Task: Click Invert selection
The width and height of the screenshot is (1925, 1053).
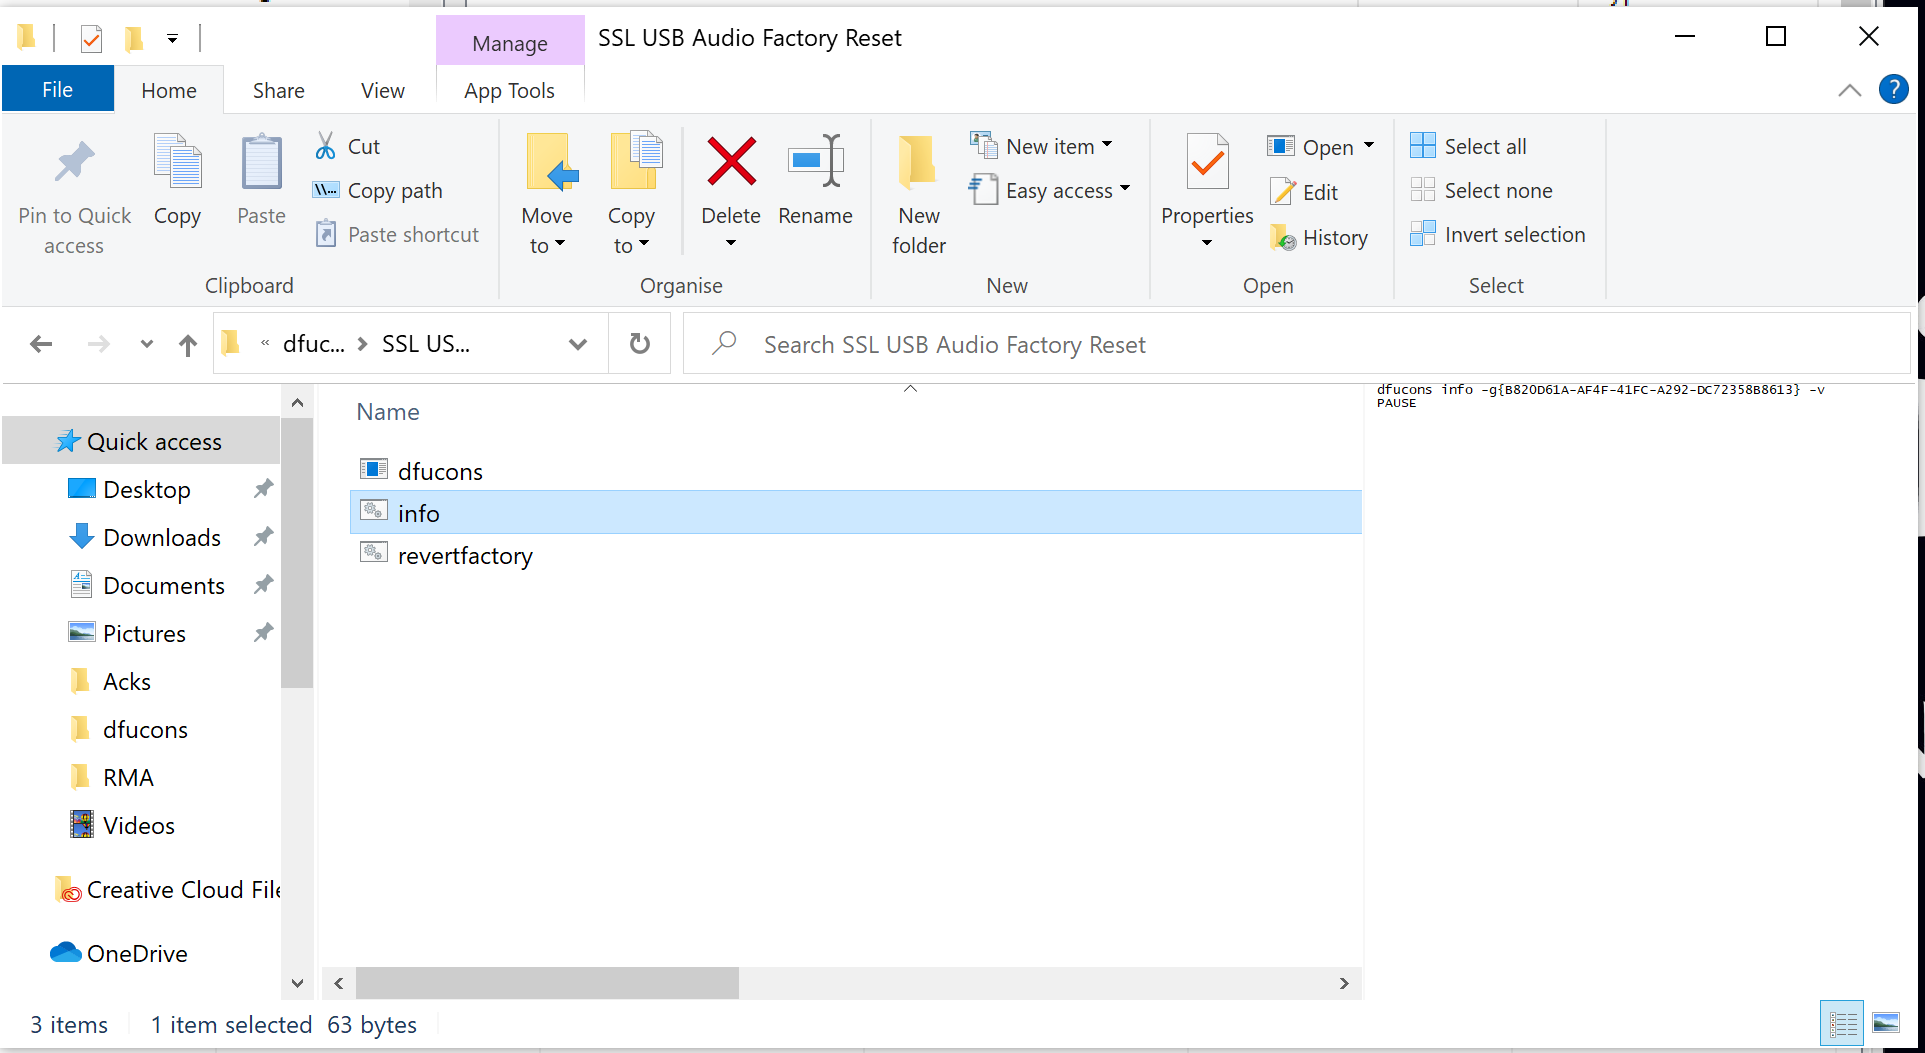Action: click(1497, 234)
